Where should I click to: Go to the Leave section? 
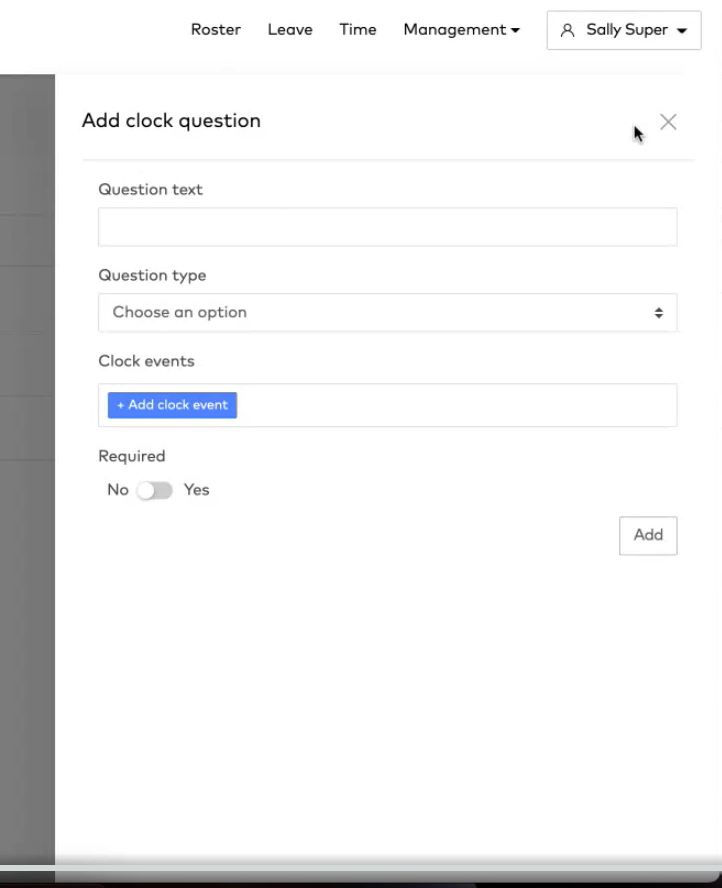point(290,29)
